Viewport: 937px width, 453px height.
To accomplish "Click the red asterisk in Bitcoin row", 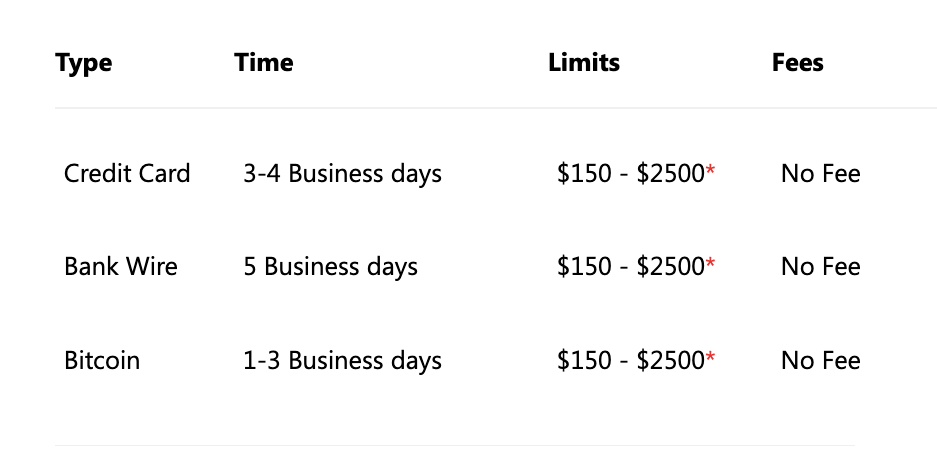I will tap(710, 357).
